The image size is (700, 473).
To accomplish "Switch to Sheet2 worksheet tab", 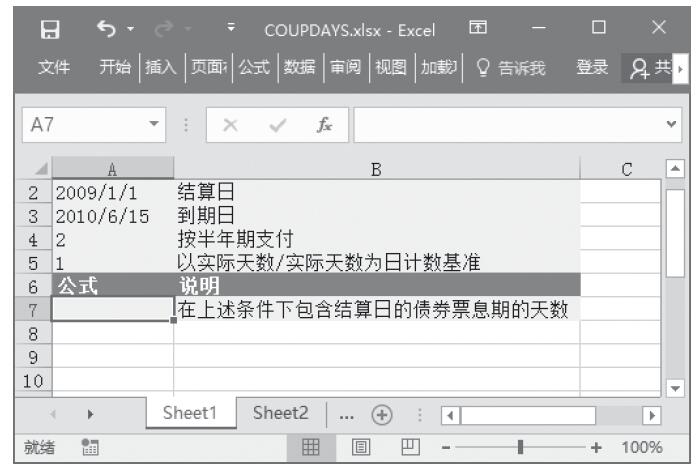I will click(x=280, y=412).
